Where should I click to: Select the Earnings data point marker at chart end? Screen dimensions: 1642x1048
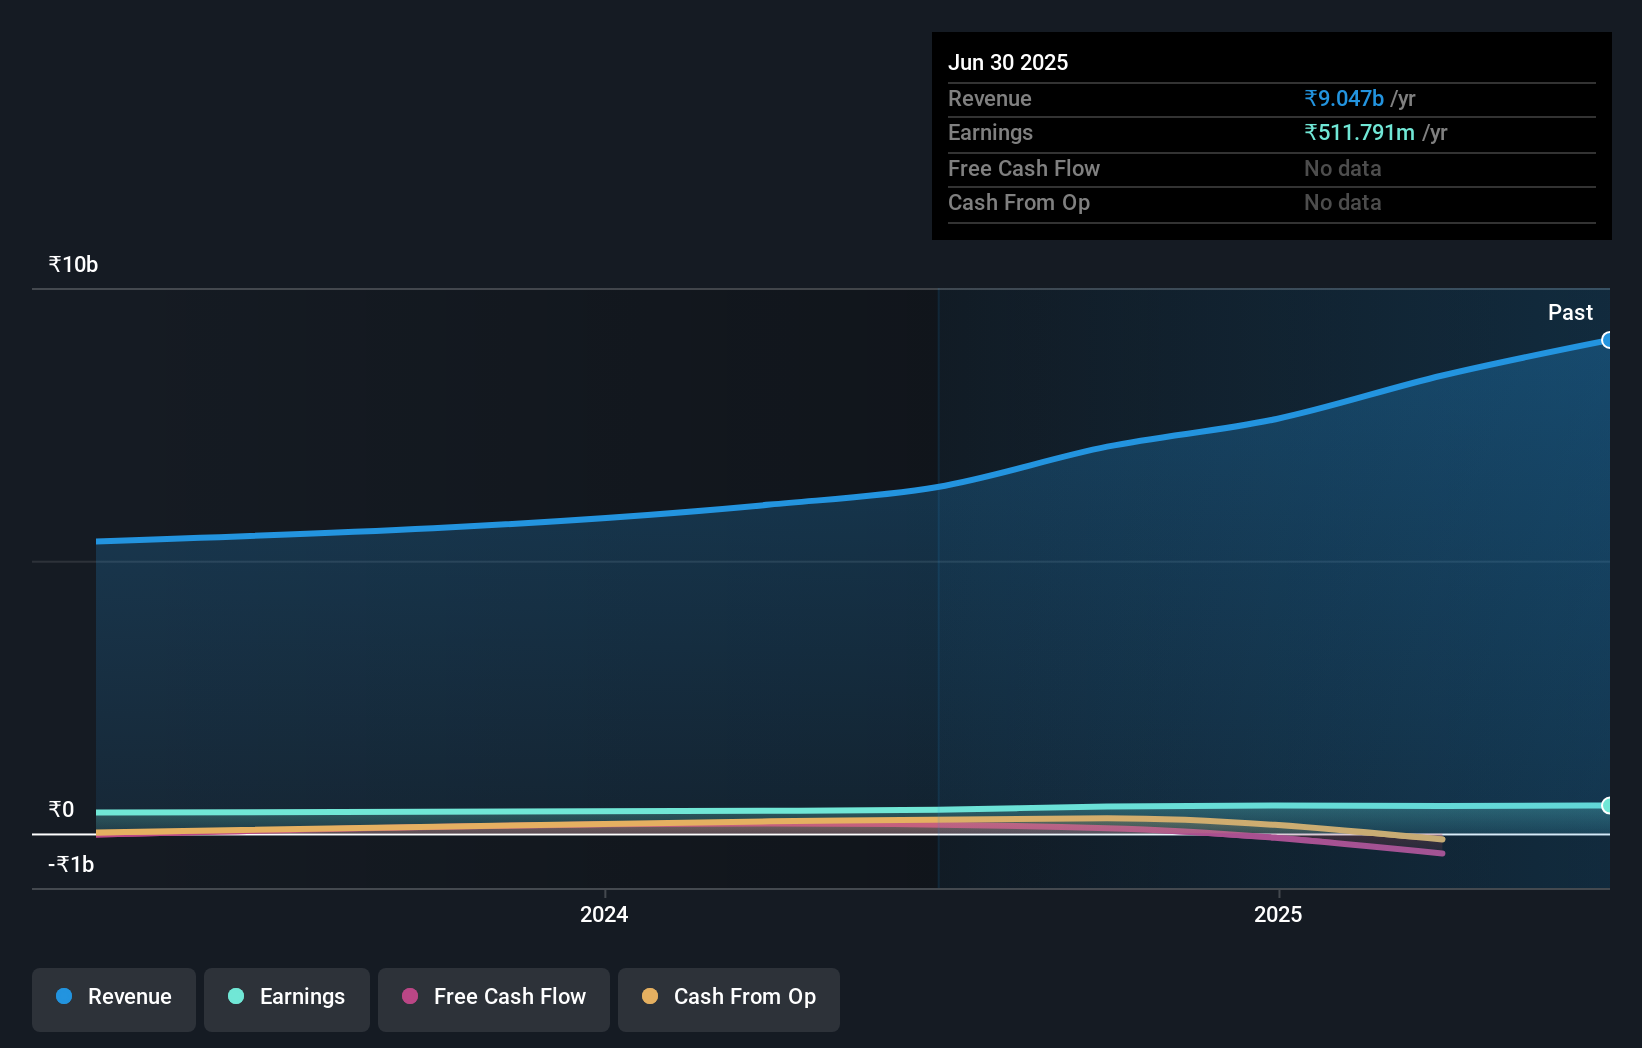pos(1608,805)
